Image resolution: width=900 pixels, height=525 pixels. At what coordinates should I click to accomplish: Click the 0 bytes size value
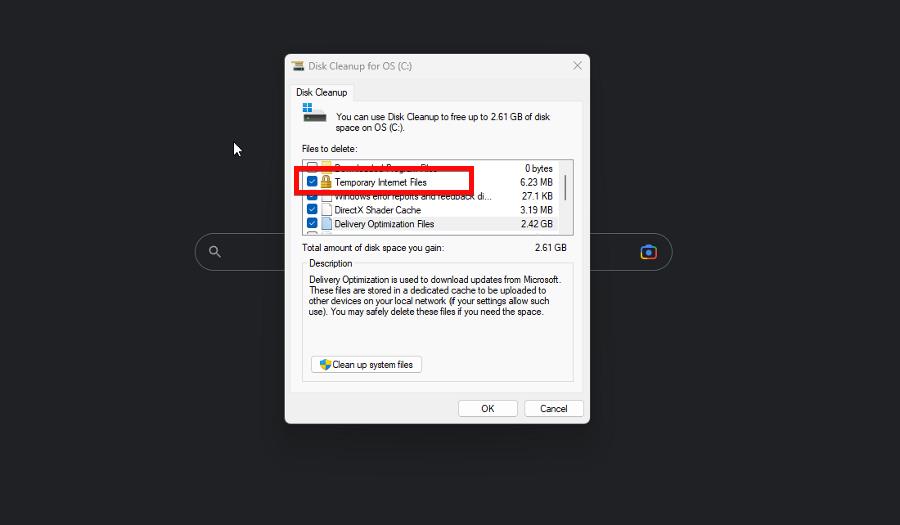(x=538, y=168)
